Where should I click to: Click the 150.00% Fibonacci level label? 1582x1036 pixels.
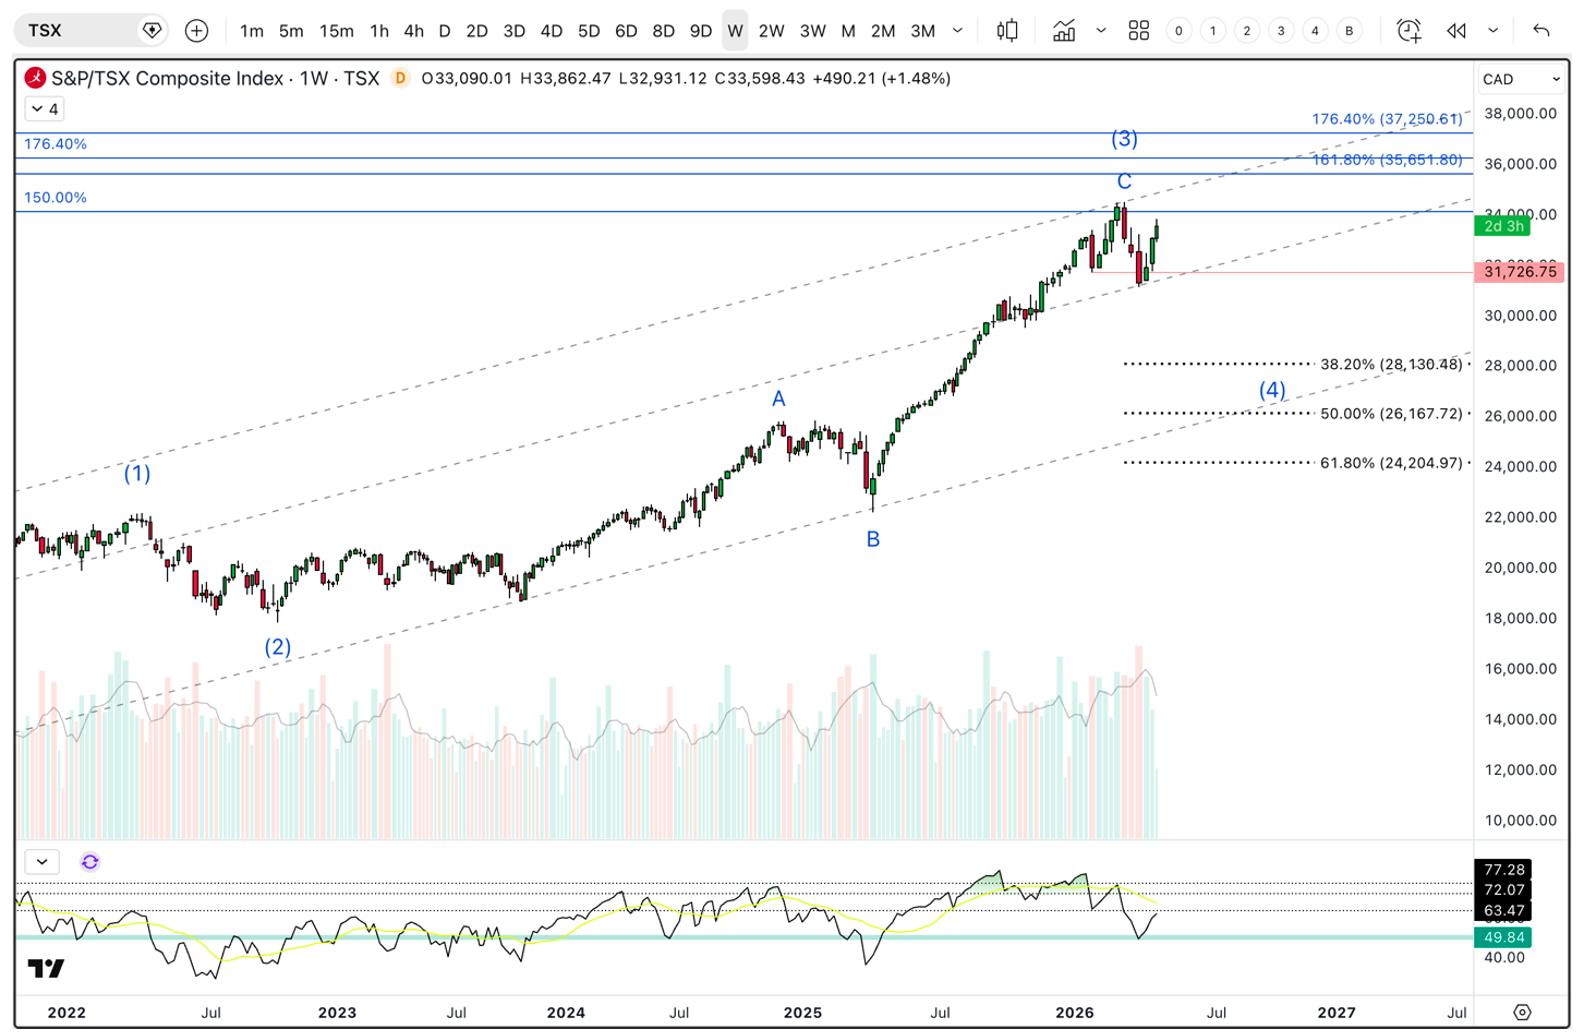[x=55, y=197]
